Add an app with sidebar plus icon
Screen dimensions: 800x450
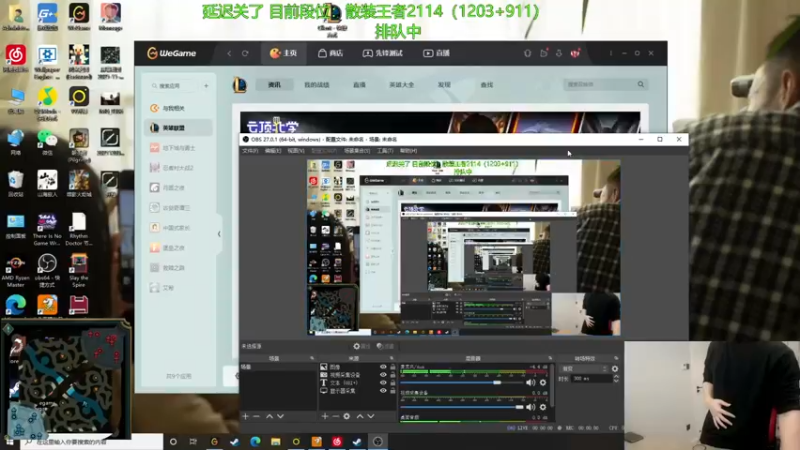[x=206, y=86]
